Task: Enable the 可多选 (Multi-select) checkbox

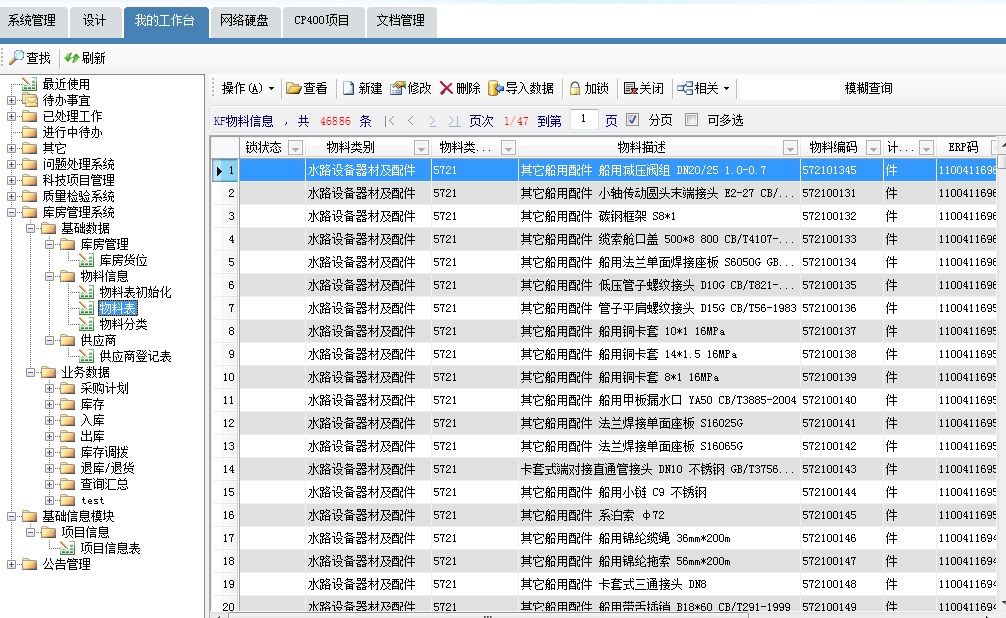Action: click(691, 120)
